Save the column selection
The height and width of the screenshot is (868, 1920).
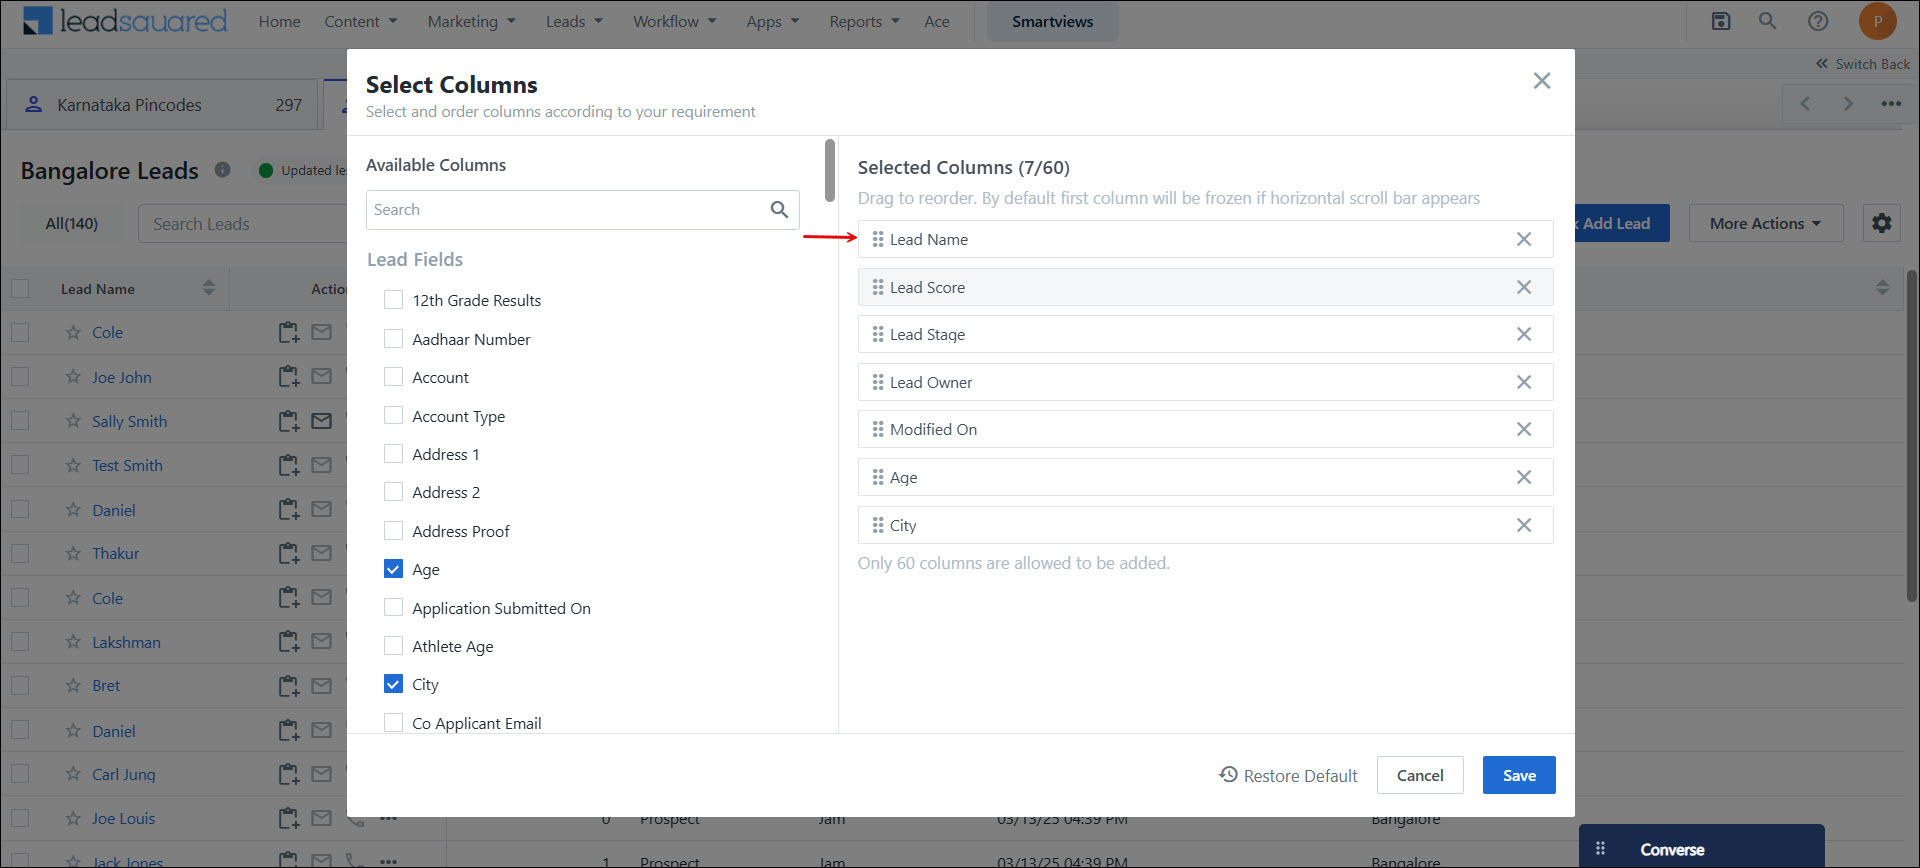pos(1518,775)
